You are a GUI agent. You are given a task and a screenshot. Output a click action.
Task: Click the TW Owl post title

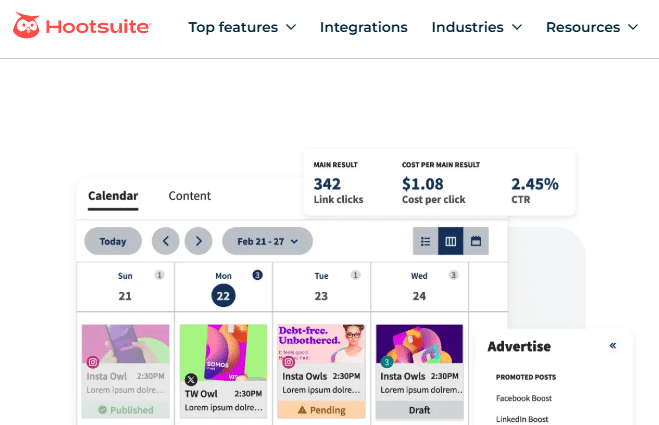coord(201,394)
